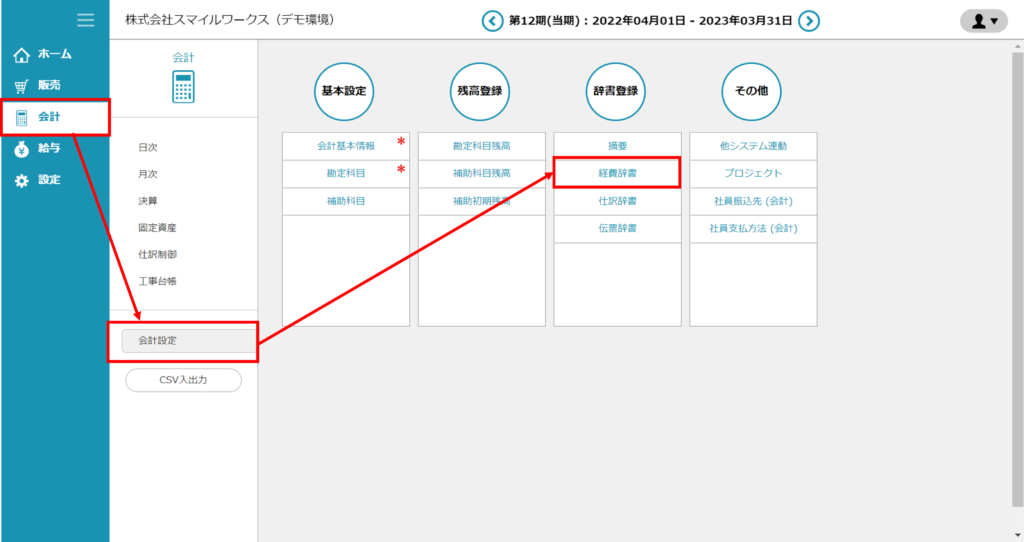Screen dimensions: 1024x542
Task: Click the fiscal period 第12期 text
Action: pyautogui.click(x=650, y=21)
